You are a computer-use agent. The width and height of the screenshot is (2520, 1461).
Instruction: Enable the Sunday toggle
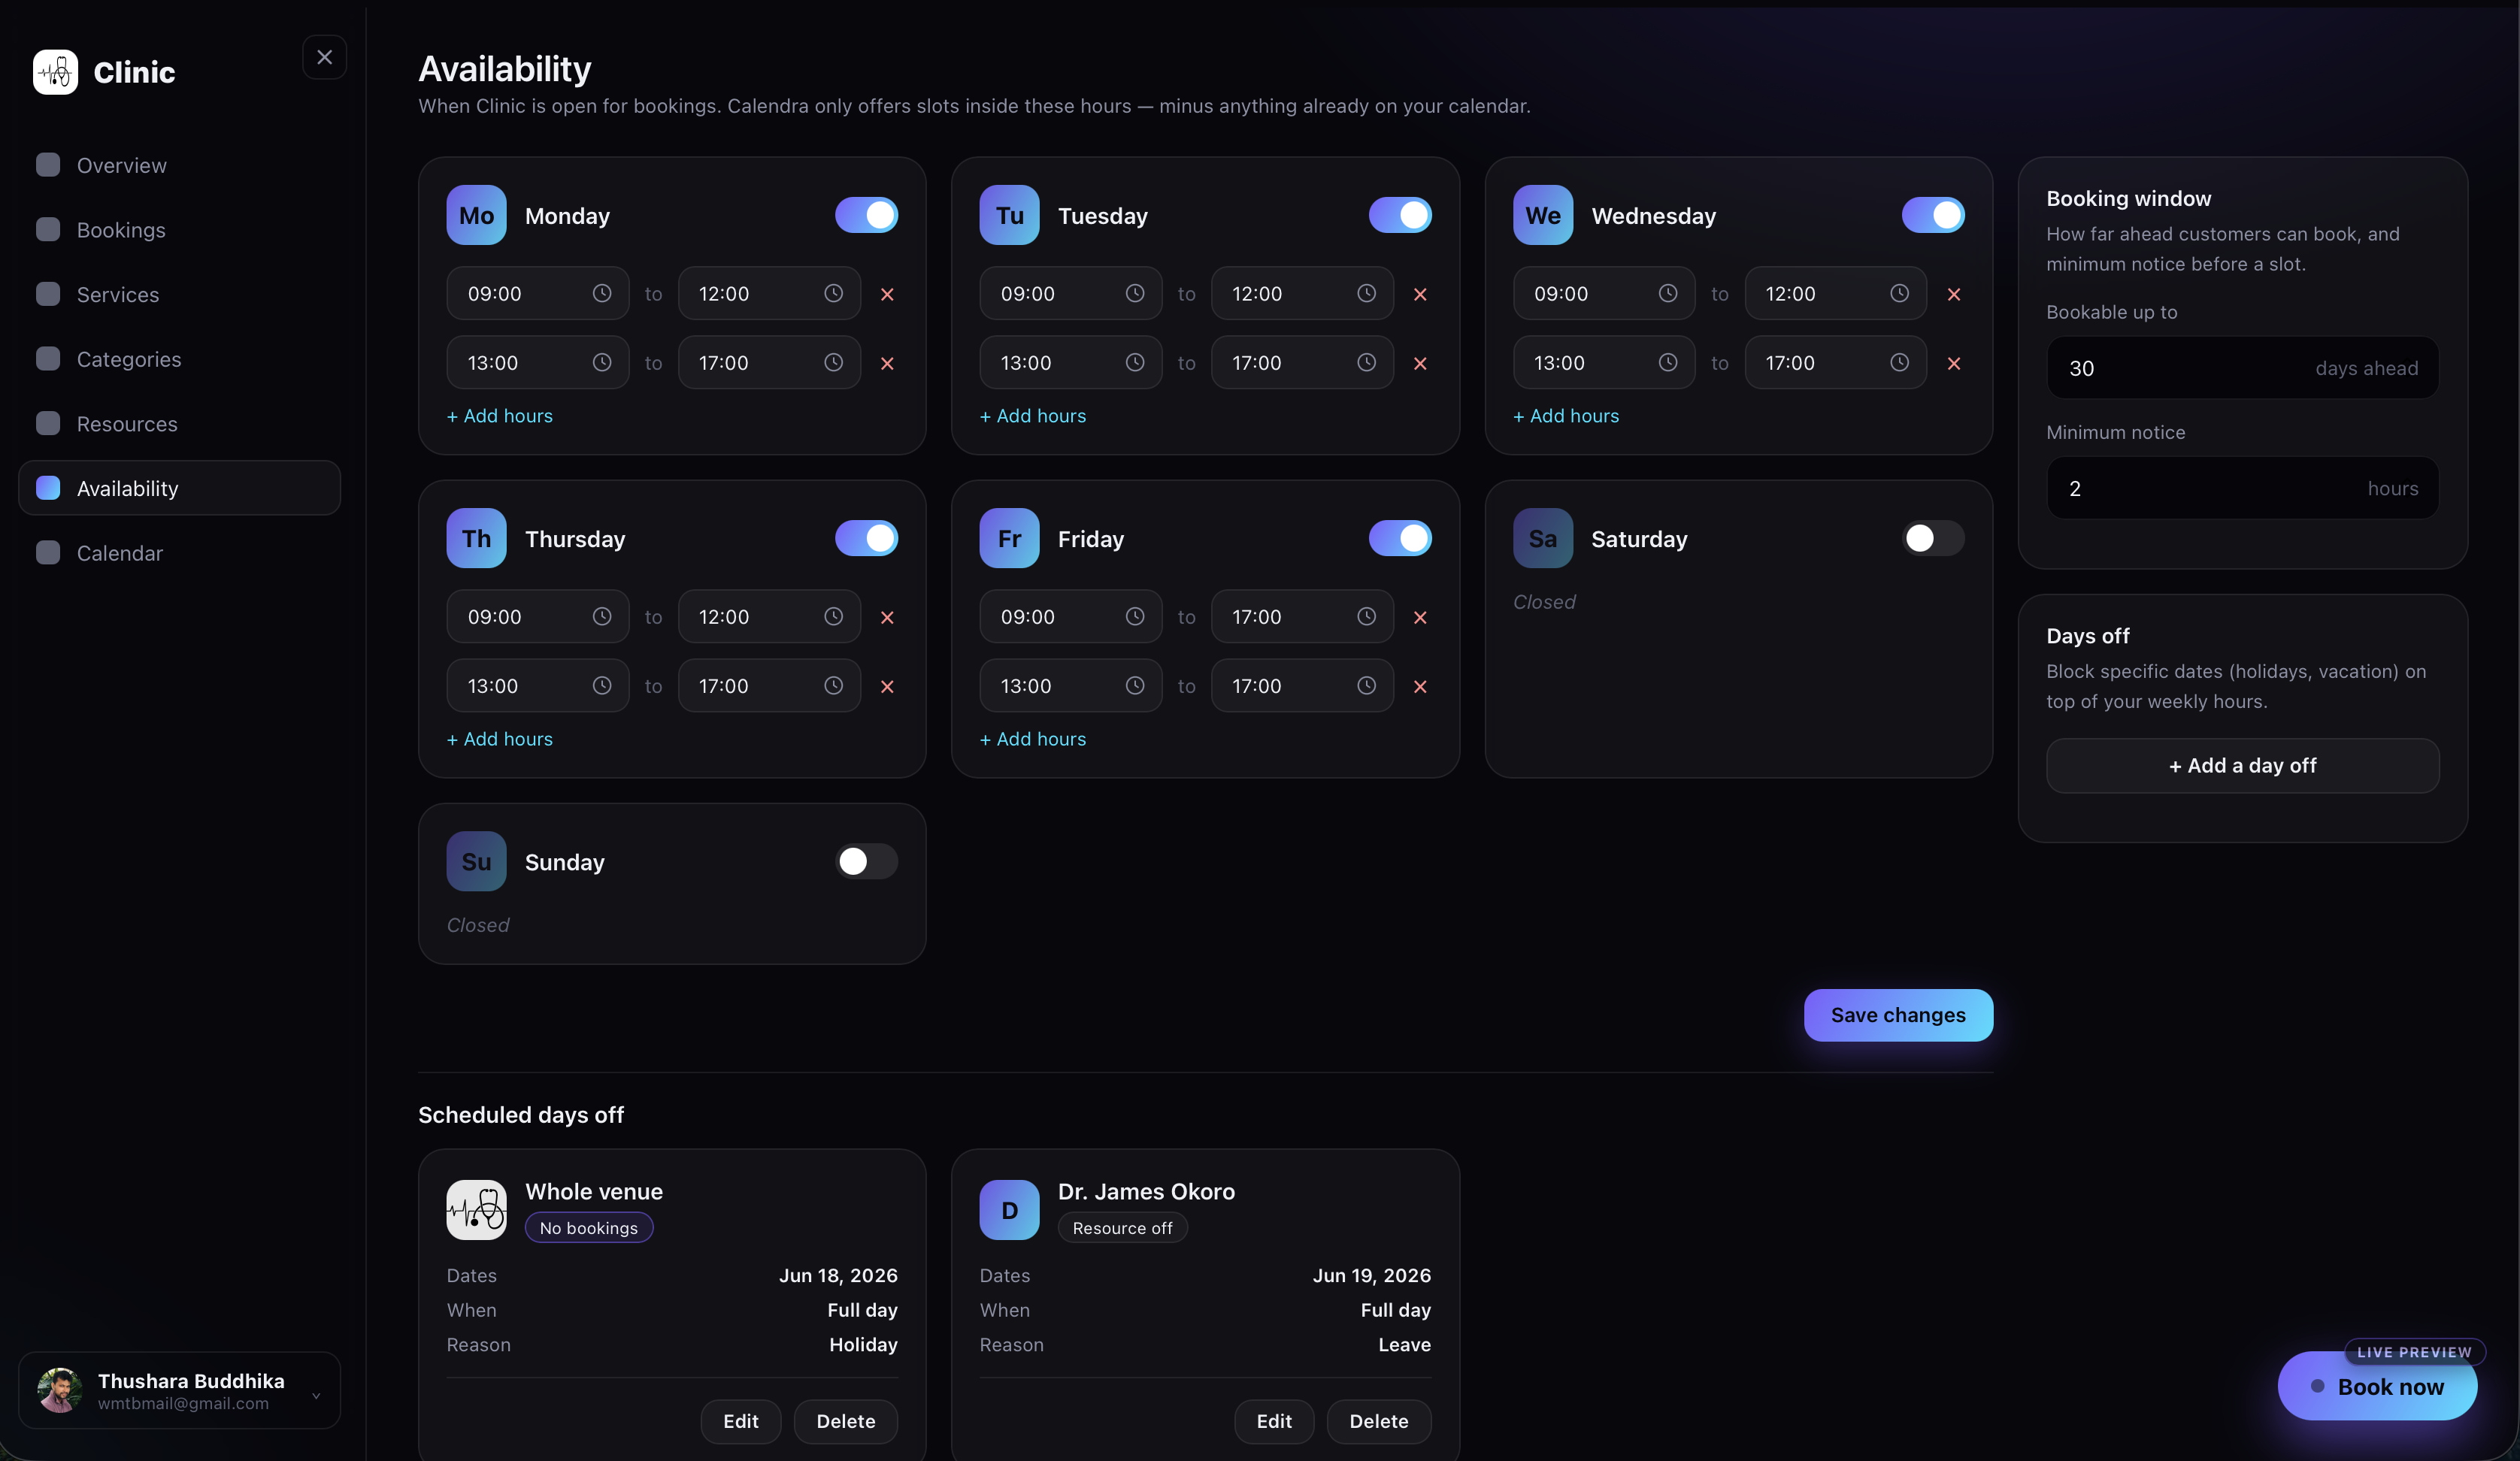click(866, 861)
